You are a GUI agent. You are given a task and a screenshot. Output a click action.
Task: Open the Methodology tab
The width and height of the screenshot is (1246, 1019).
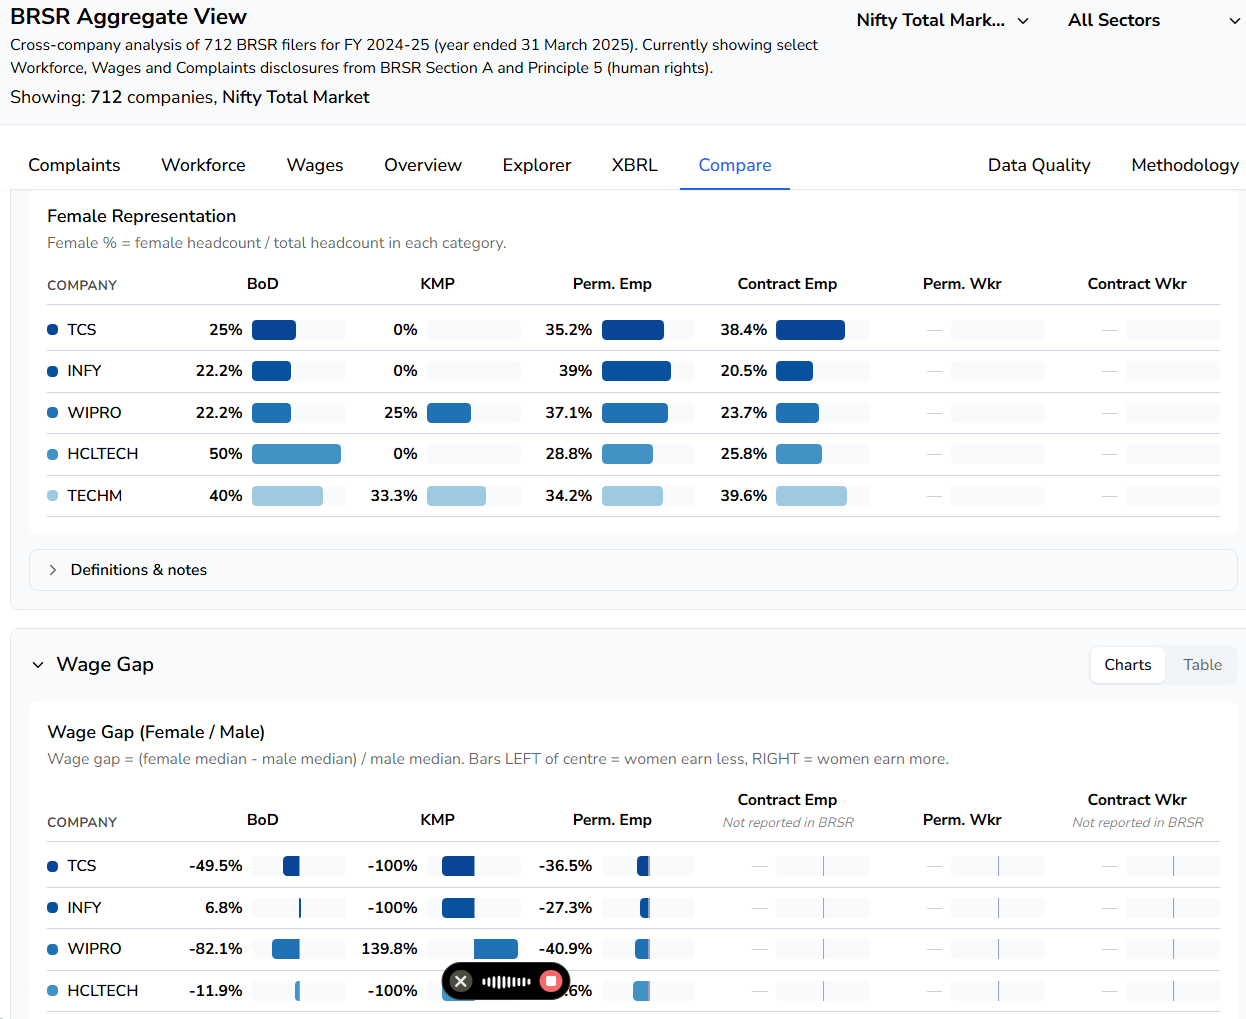[1185, 165]
